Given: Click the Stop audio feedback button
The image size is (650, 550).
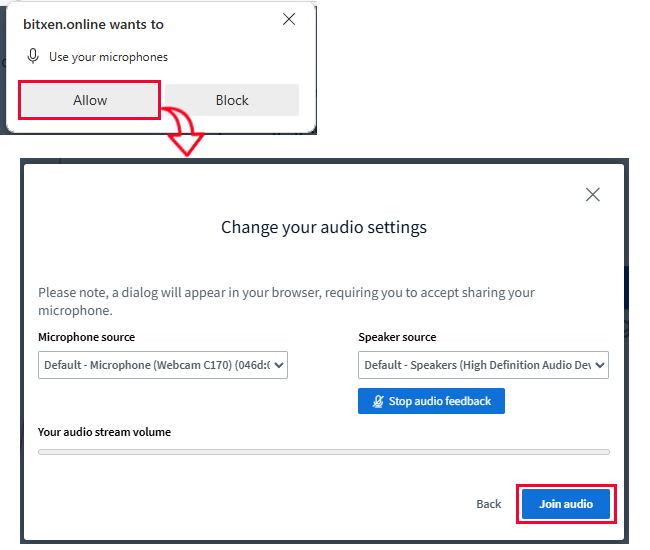Looking at the screenshot, I should click(x=431, y=401).
